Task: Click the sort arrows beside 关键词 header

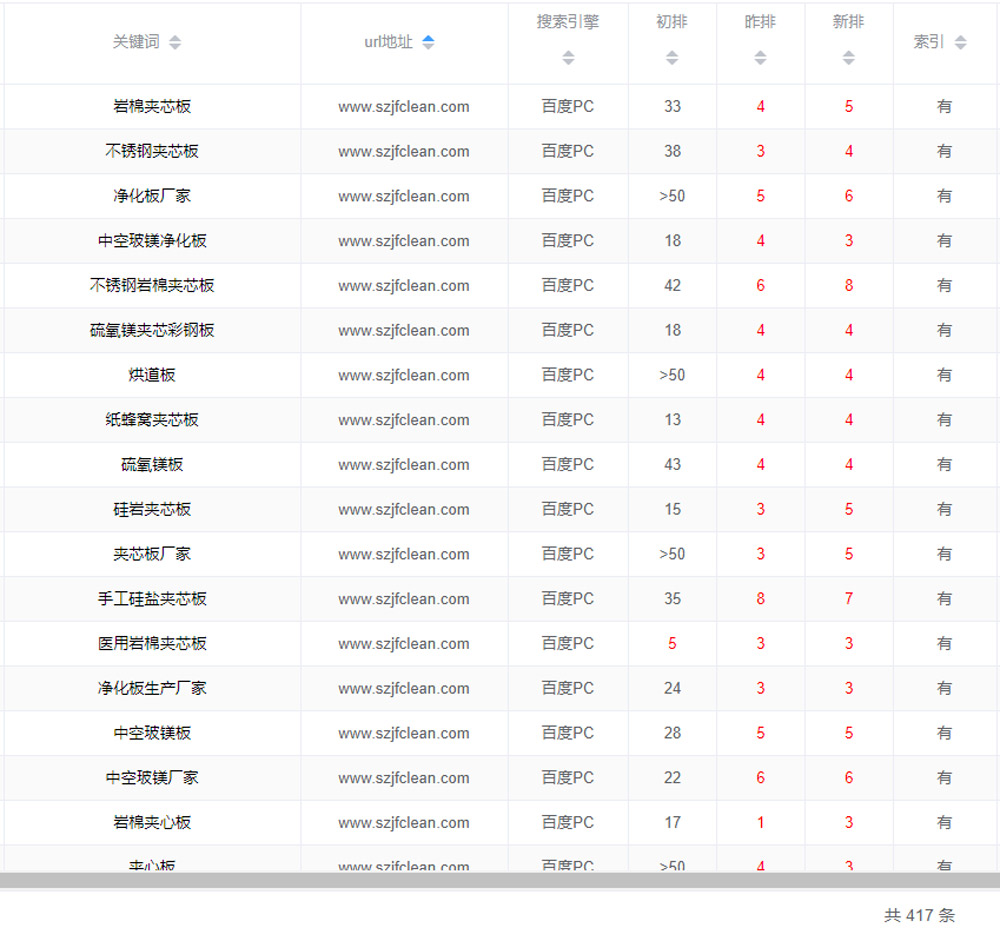Action: point(175,42)
